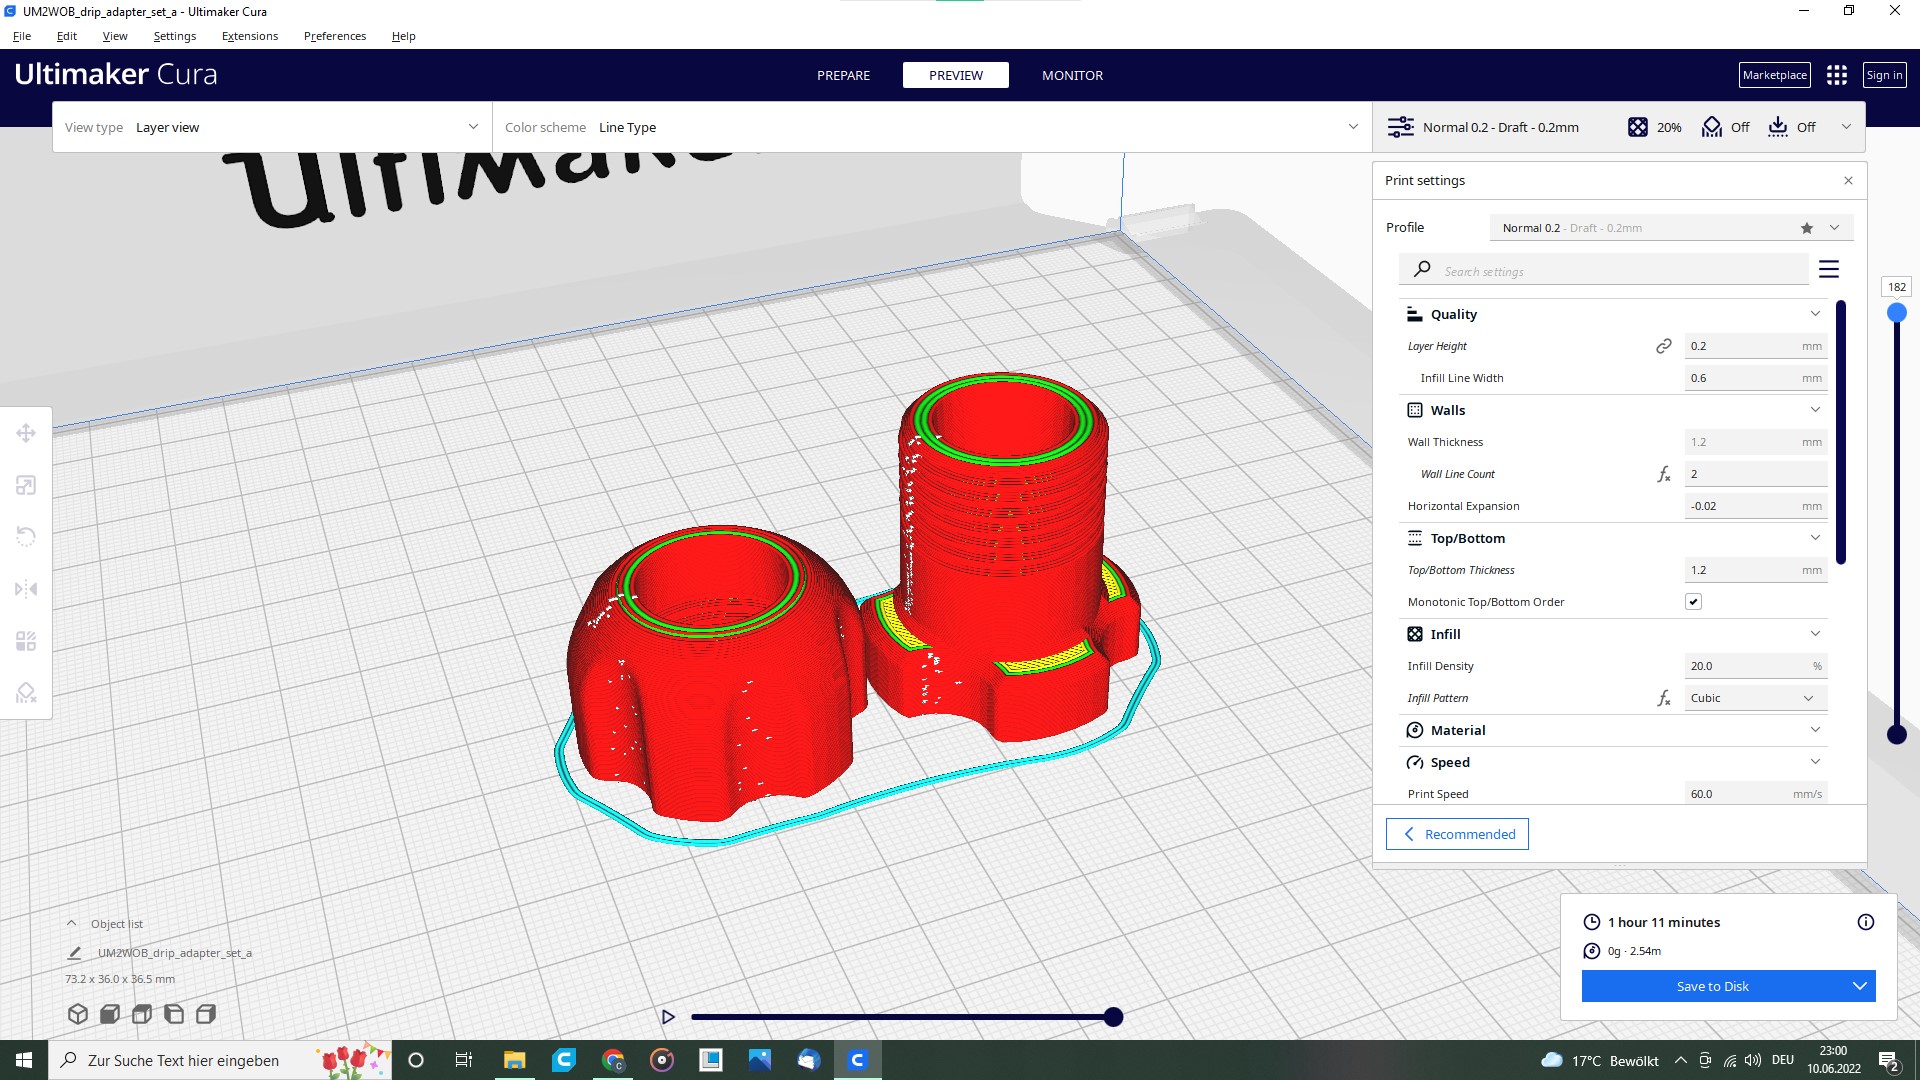Viewport: 1920px width, 1080px height.
Task: Click the pencil icon to rename the model
Action: point(74,953)
